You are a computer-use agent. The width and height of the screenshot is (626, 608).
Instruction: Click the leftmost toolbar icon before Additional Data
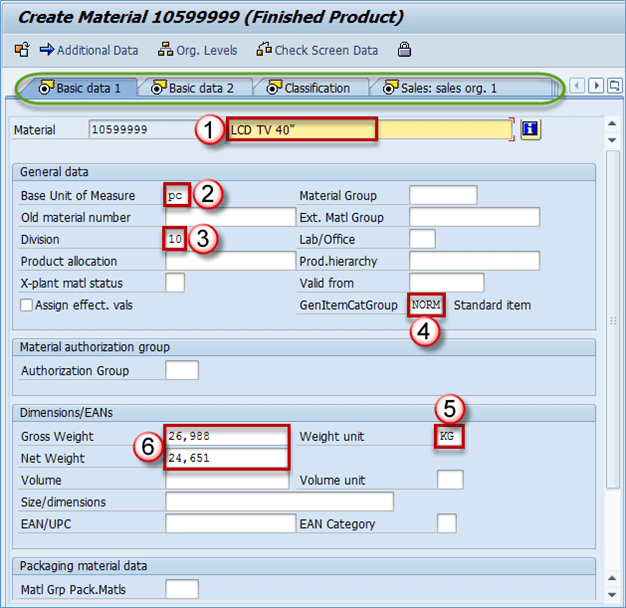21,50
